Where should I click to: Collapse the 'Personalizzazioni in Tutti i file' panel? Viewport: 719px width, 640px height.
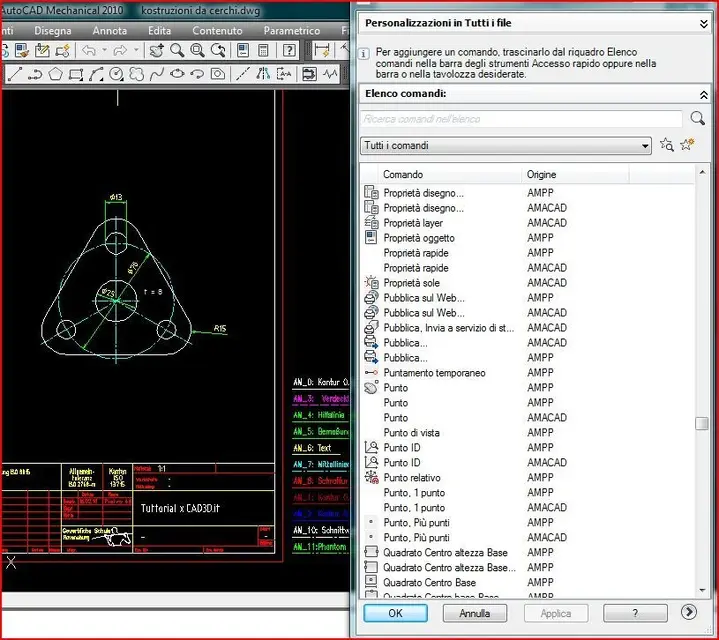coord(703,23)
